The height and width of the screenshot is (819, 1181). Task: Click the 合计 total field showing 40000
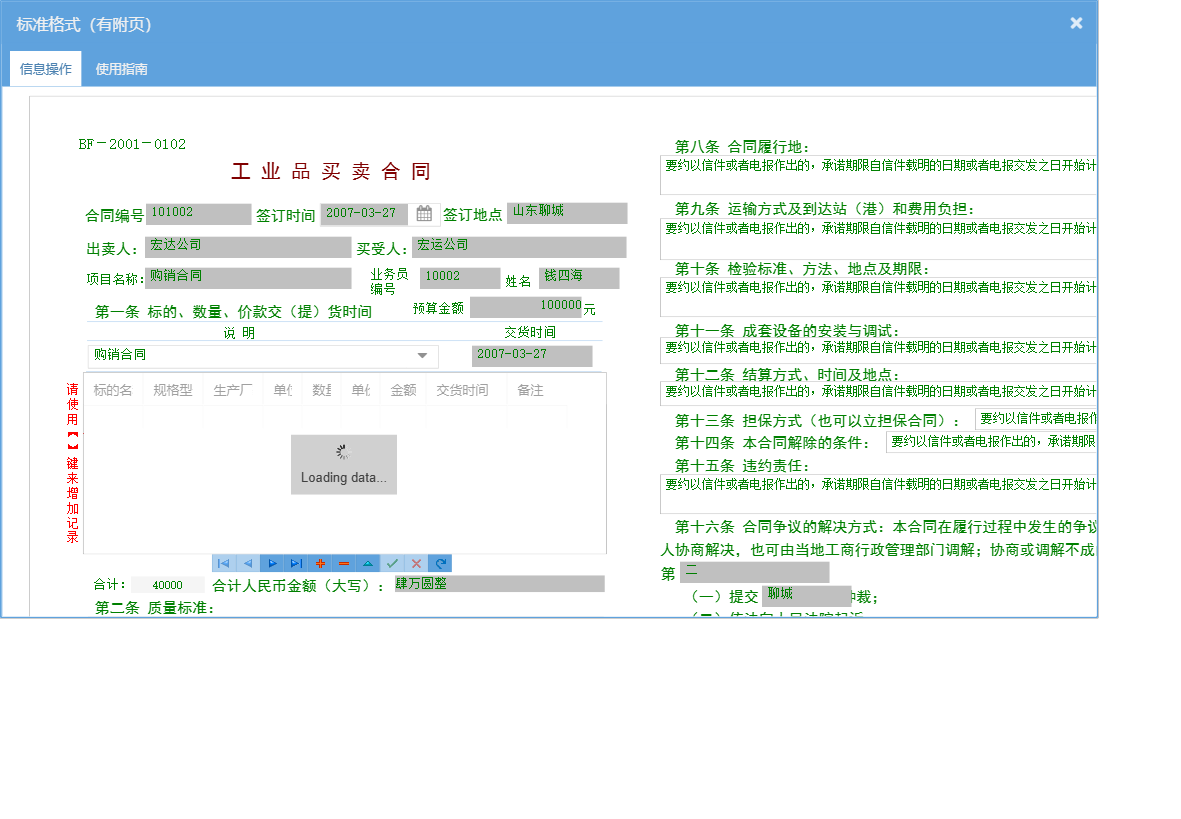(x=167, y=585)
